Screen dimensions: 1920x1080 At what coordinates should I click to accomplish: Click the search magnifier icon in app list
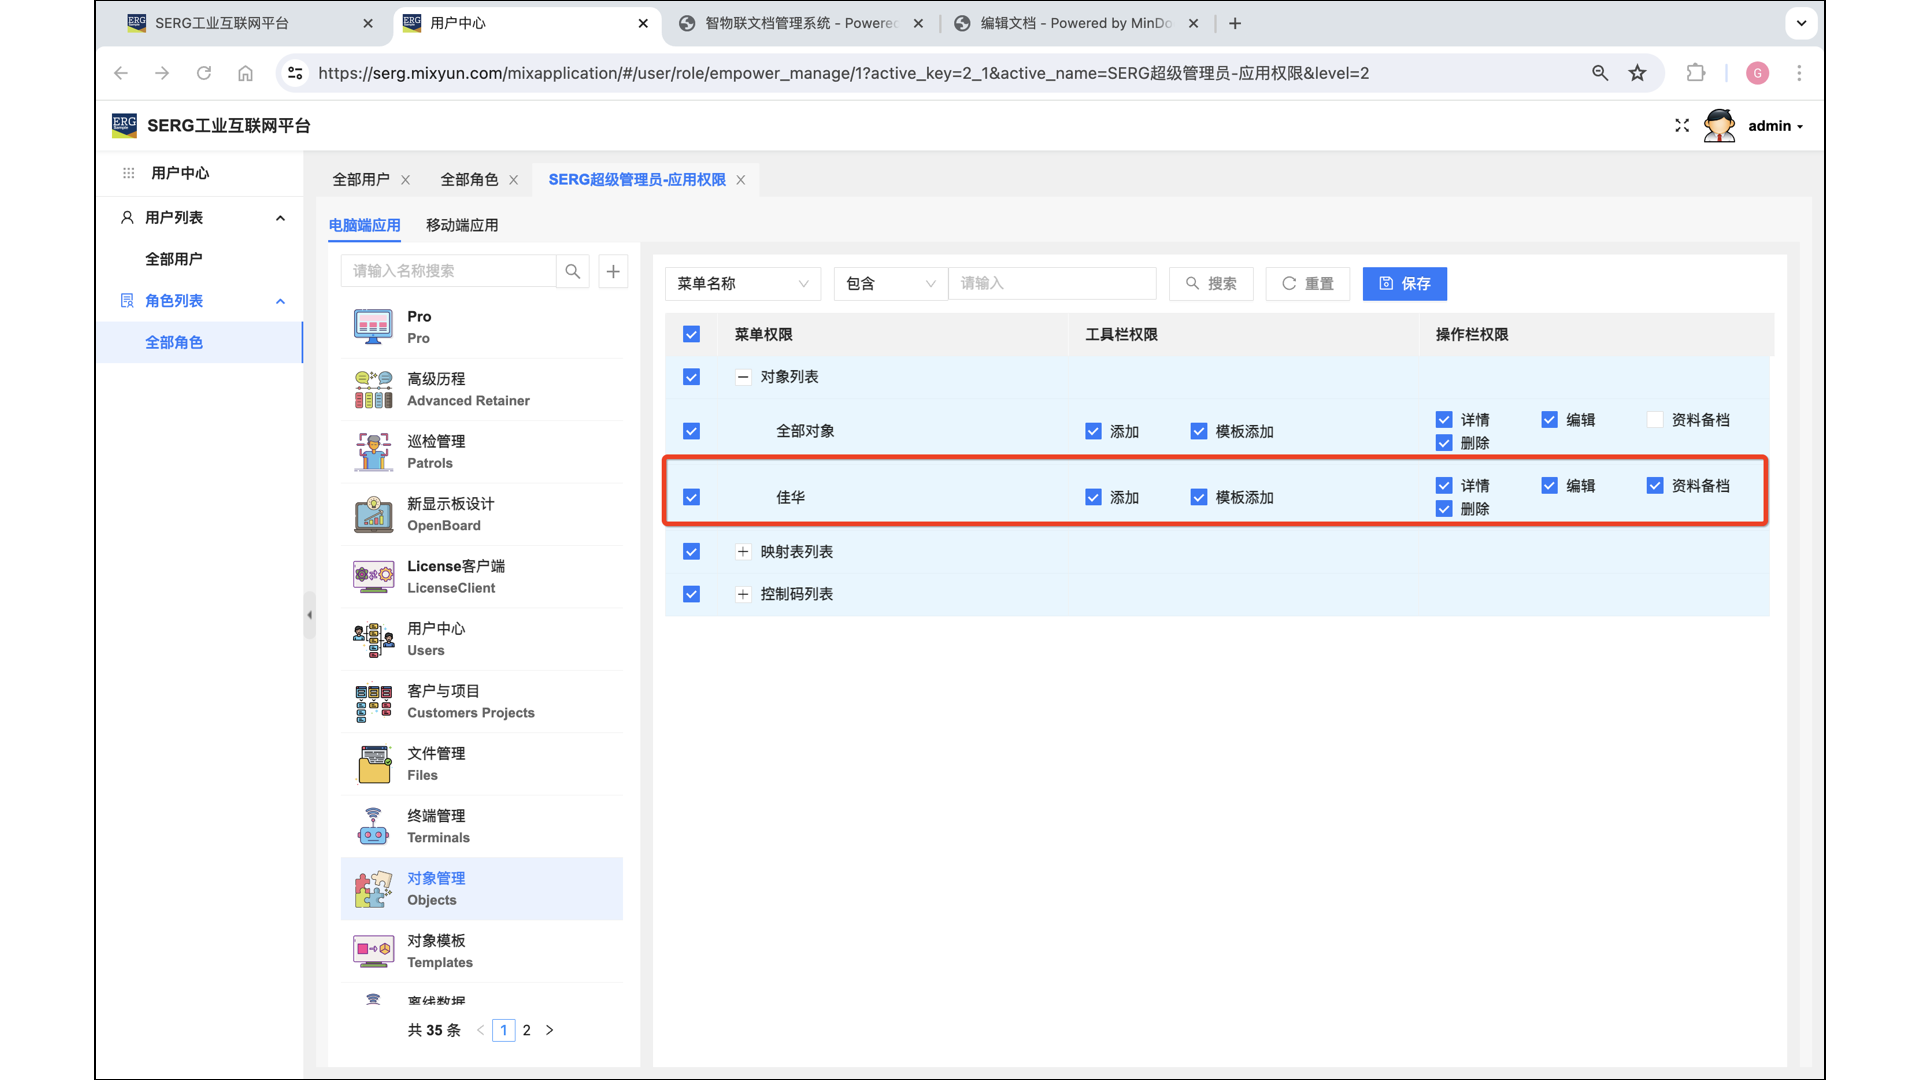point(572,271)
